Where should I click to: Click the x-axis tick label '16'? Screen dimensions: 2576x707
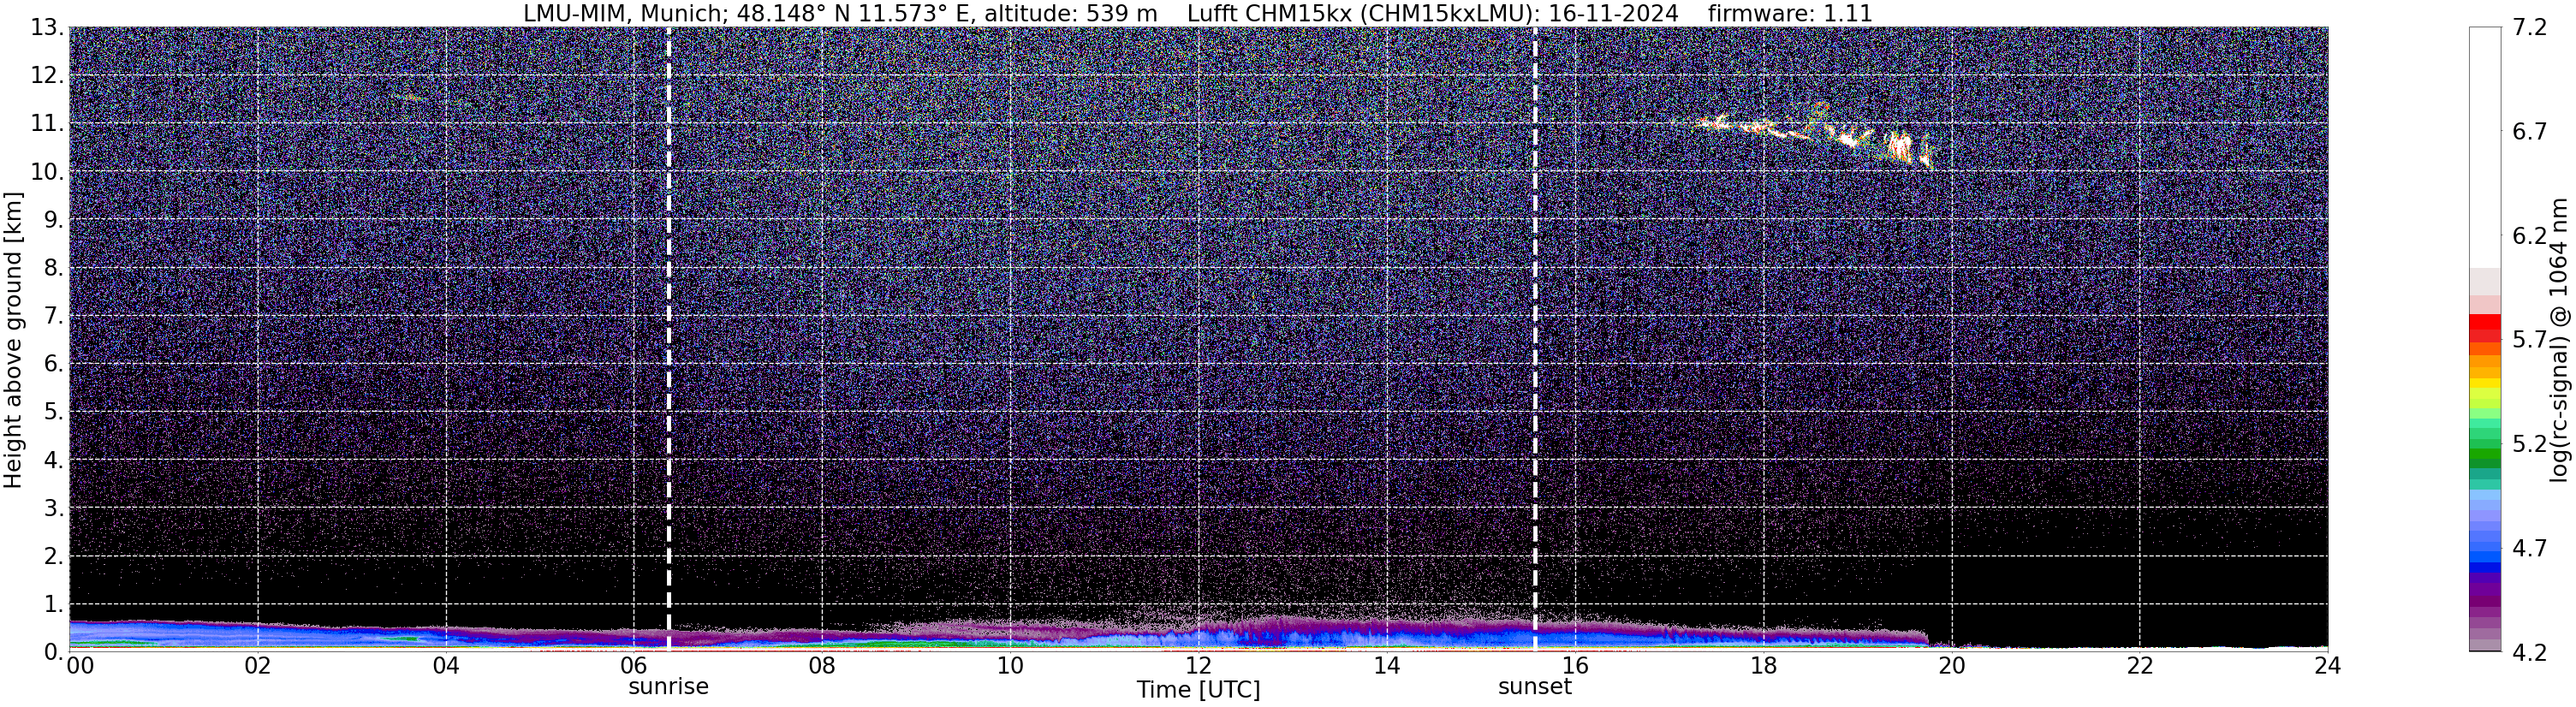point(1575,666)
